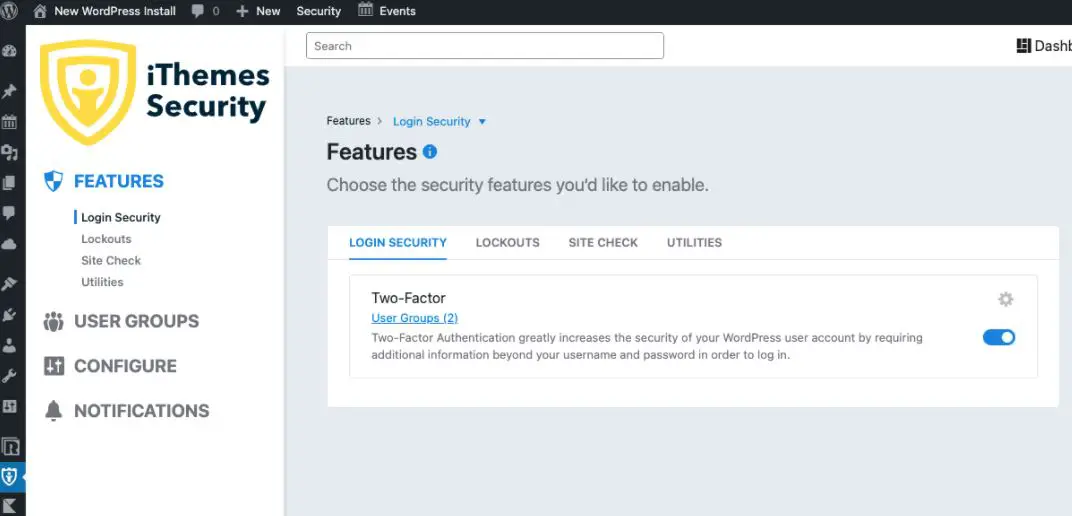The width and height of the screenshot is (1072, 516).
Task: Click the Two-Factor heading text
Action: tap(408, 298)
